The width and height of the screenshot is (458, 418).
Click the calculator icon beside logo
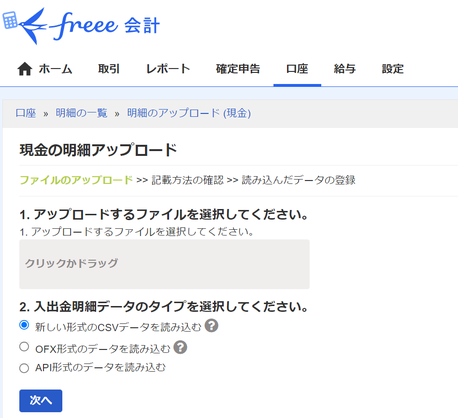tap(10, 20)
